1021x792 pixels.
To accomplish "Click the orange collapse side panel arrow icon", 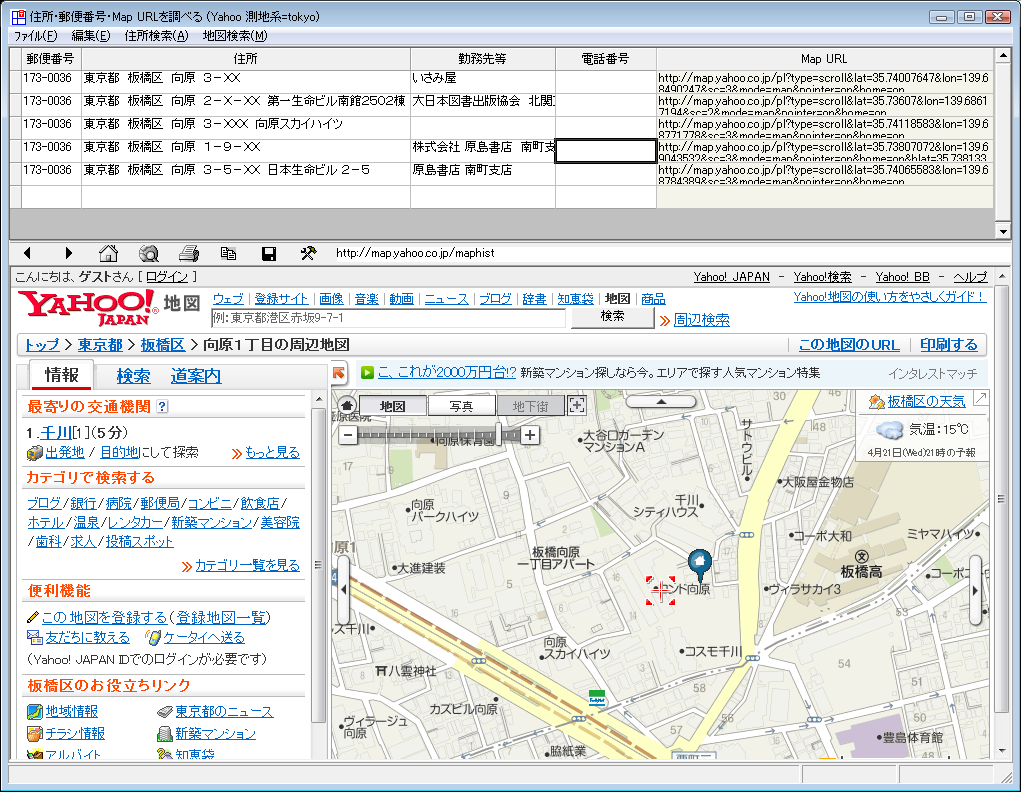I will point(339,373).
